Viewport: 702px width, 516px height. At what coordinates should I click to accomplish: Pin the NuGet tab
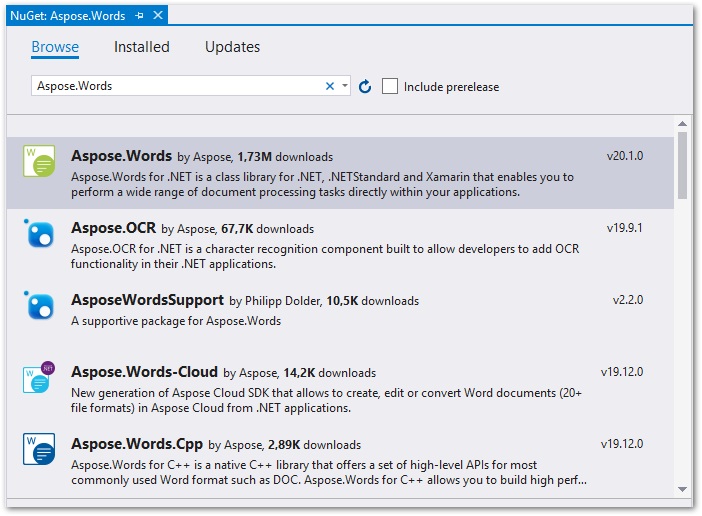(x=140, y=15)
